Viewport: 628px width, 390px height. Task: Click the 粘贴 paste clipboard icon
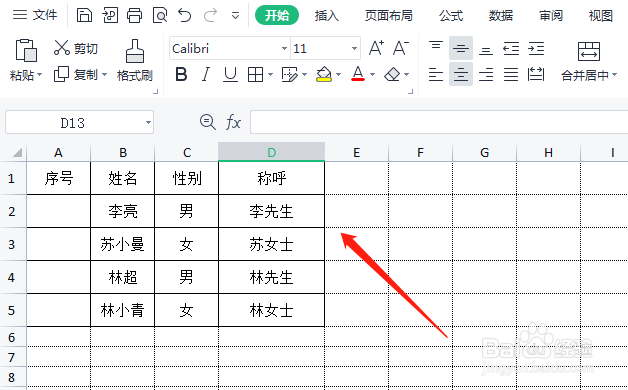coord(26,50)
